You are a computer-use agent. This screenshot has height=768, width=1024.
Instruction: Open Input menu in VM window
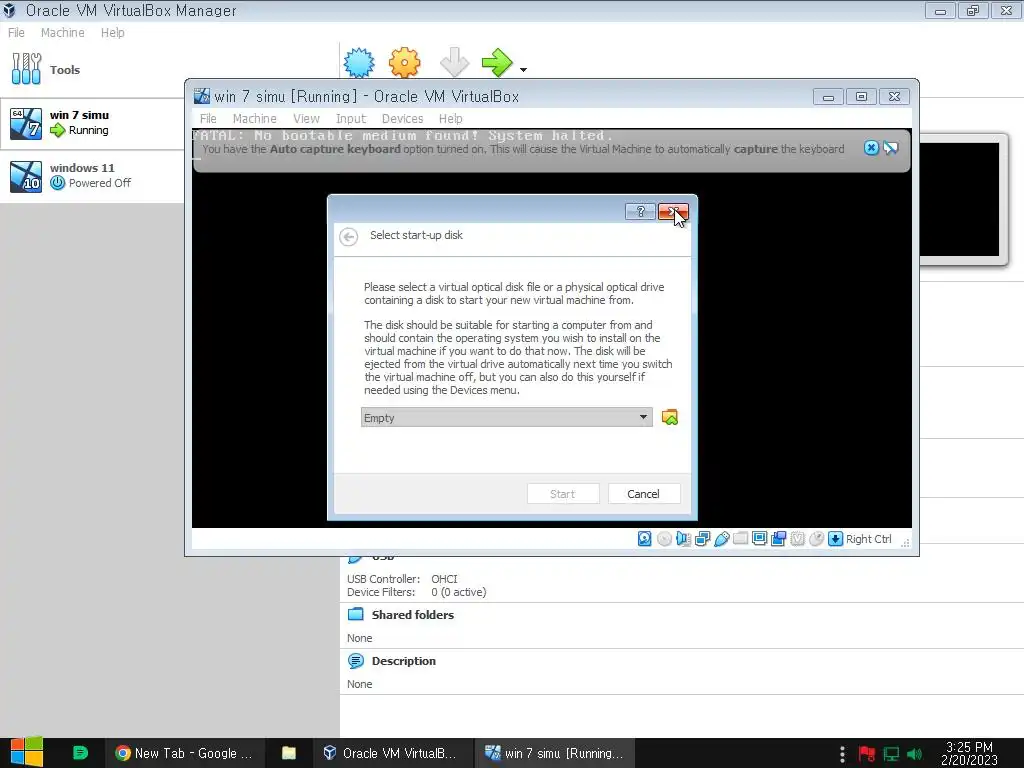(x=351, y=119)
